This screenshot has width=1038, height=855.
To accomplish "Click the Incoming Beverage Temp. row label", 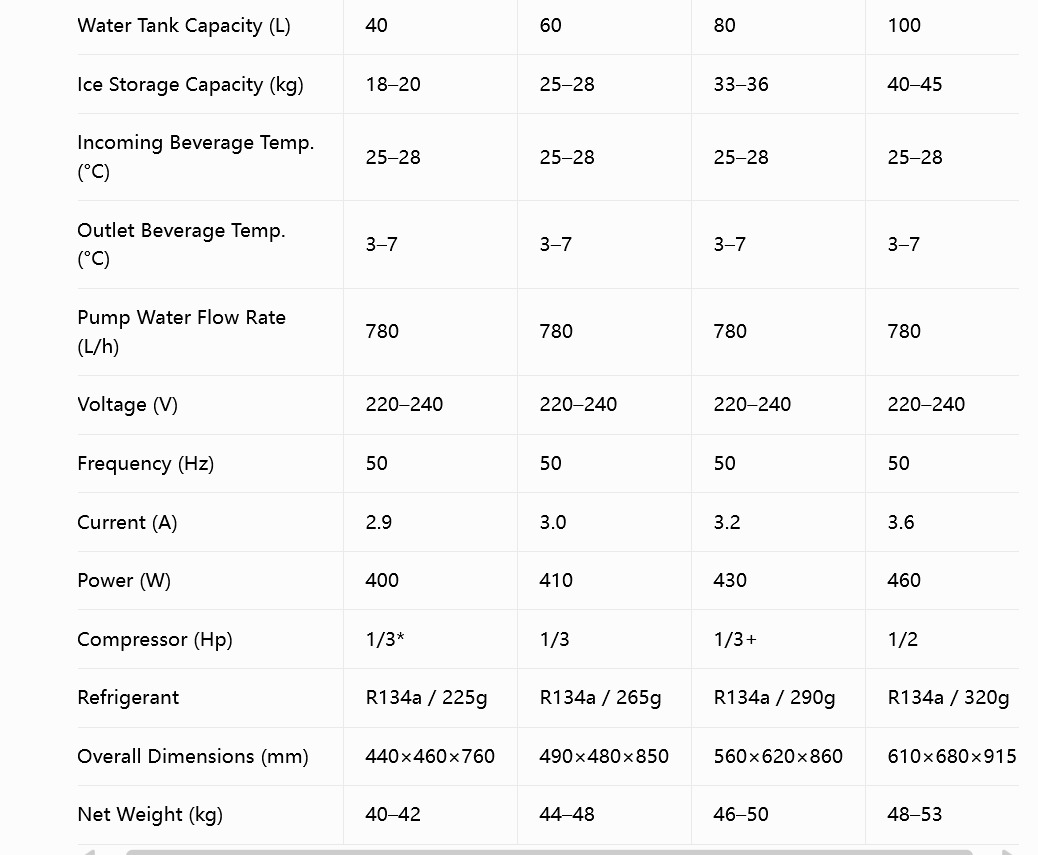I will click(x=195, y=157).
